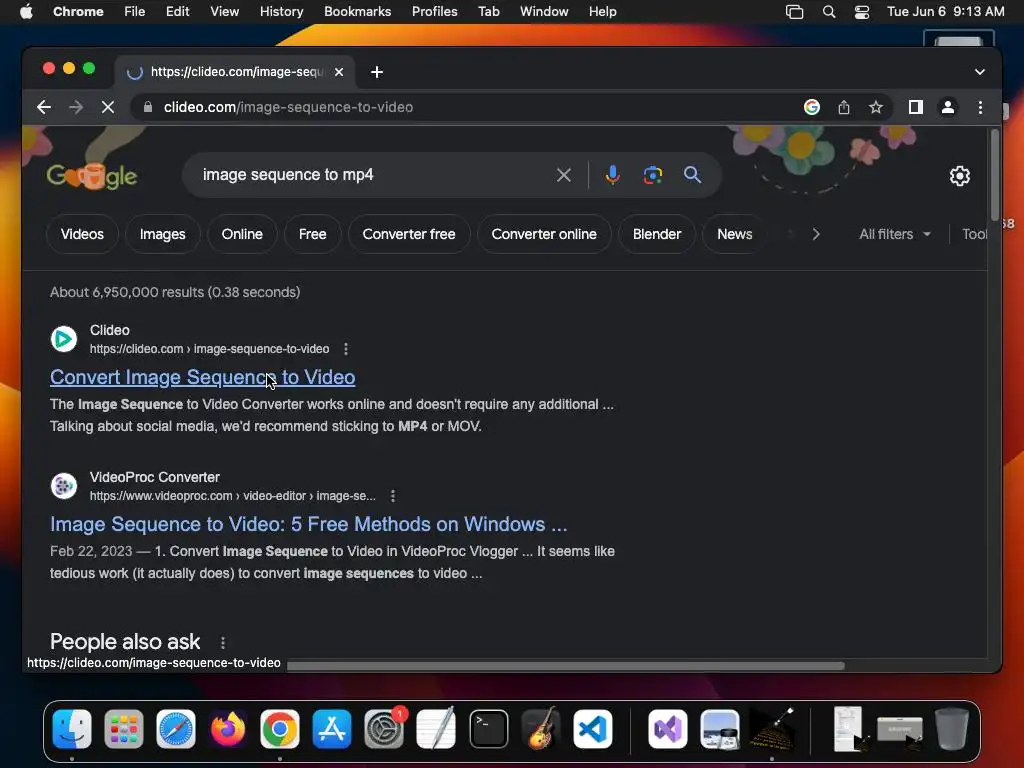1024x768 pixels.
Task: Open About this result for People also ask
Action: click(x=223, y=643)
